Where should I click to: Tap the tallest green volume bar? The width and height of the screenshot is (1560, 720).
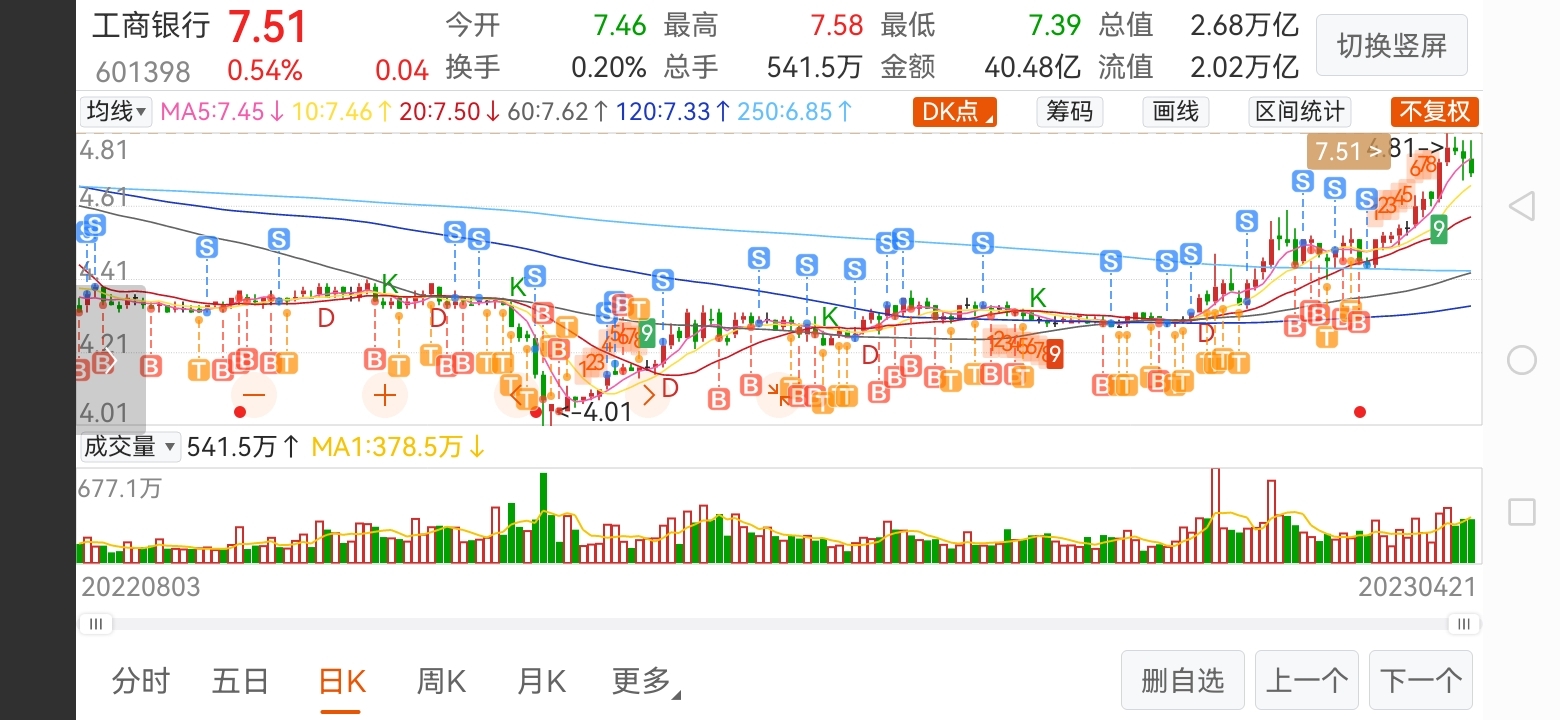(543, 518)
